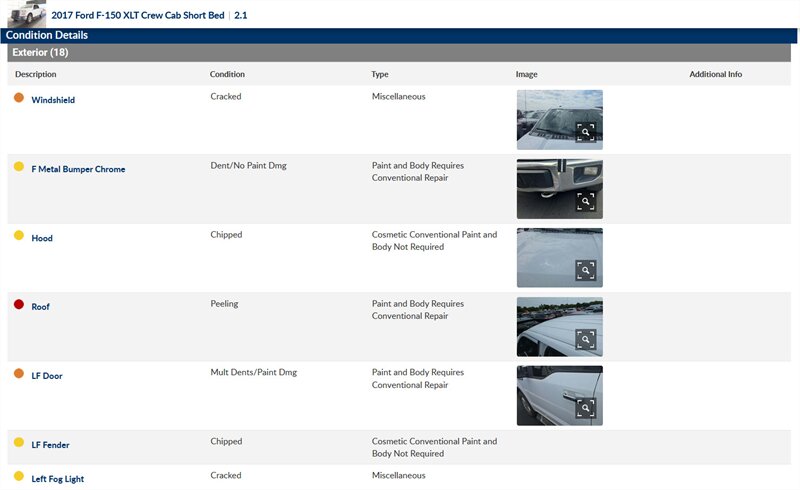Click yellow dot beside Left Fog Light
The width and height of the screenshot is (800, 490).
19,477
